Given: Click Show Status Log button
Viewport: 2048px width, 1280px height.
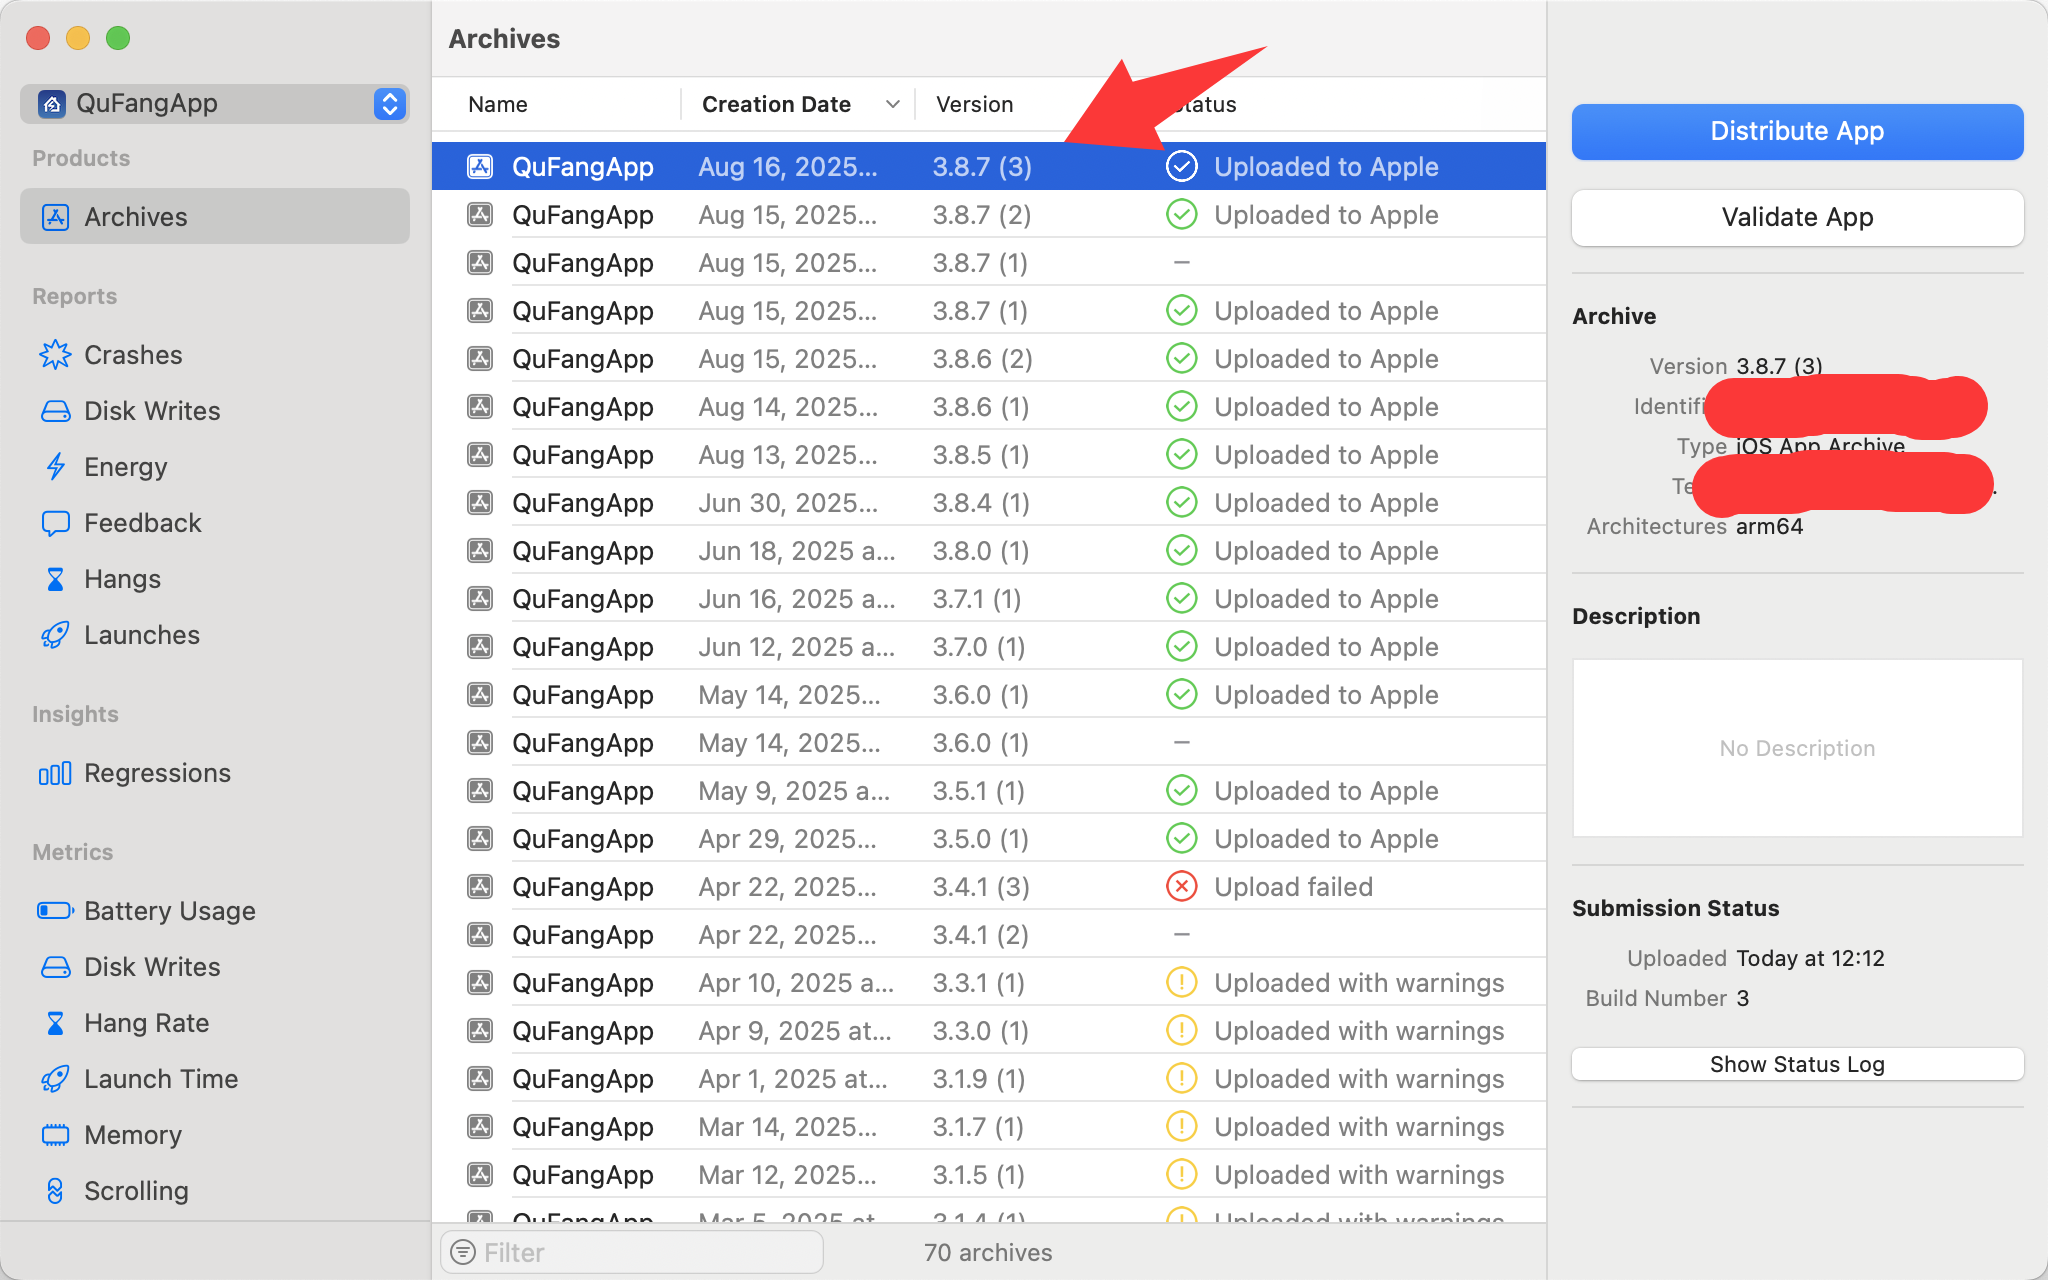Looking at the screenshot, I should click(x=1796, y=1064).
